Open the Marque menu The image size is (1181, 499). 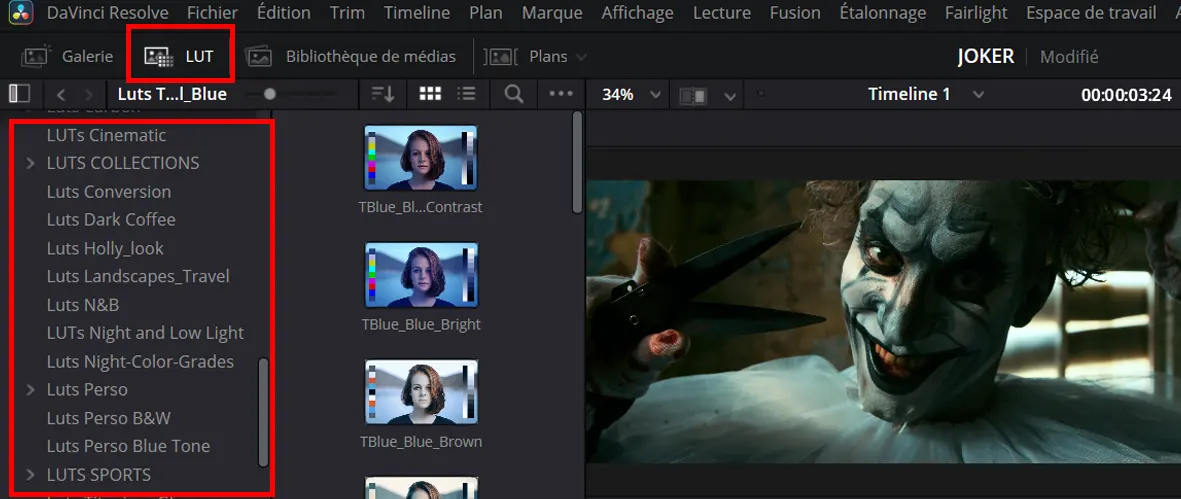point(552,13)
